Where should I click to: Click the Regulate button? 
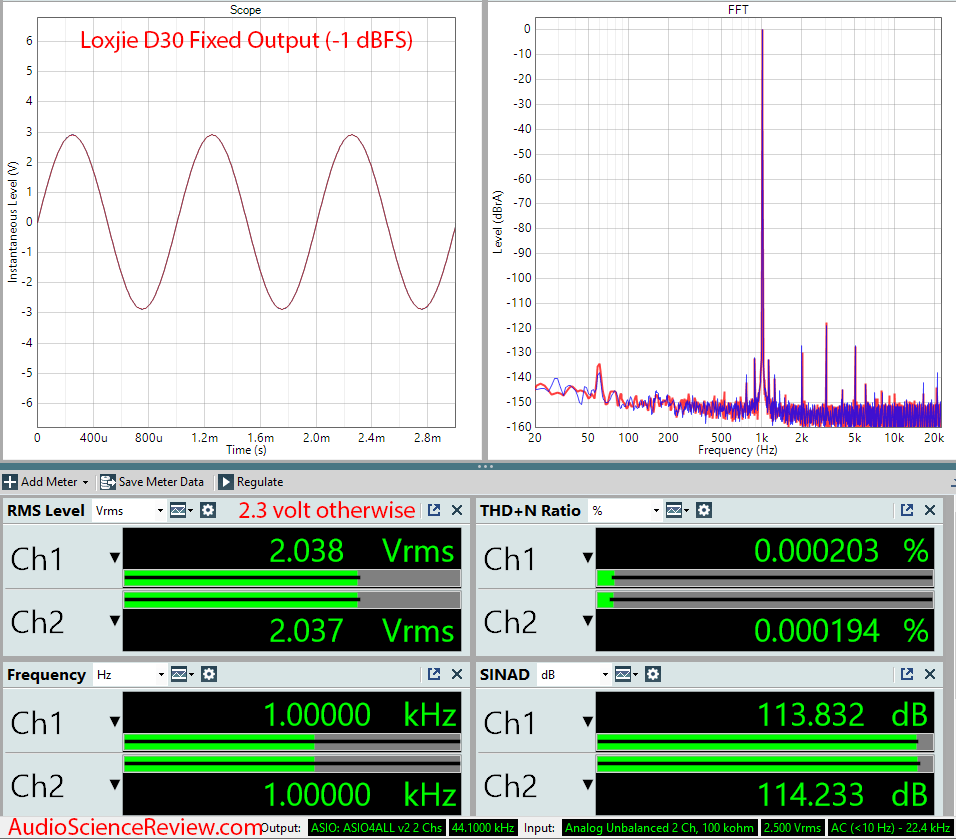[251, 482]
